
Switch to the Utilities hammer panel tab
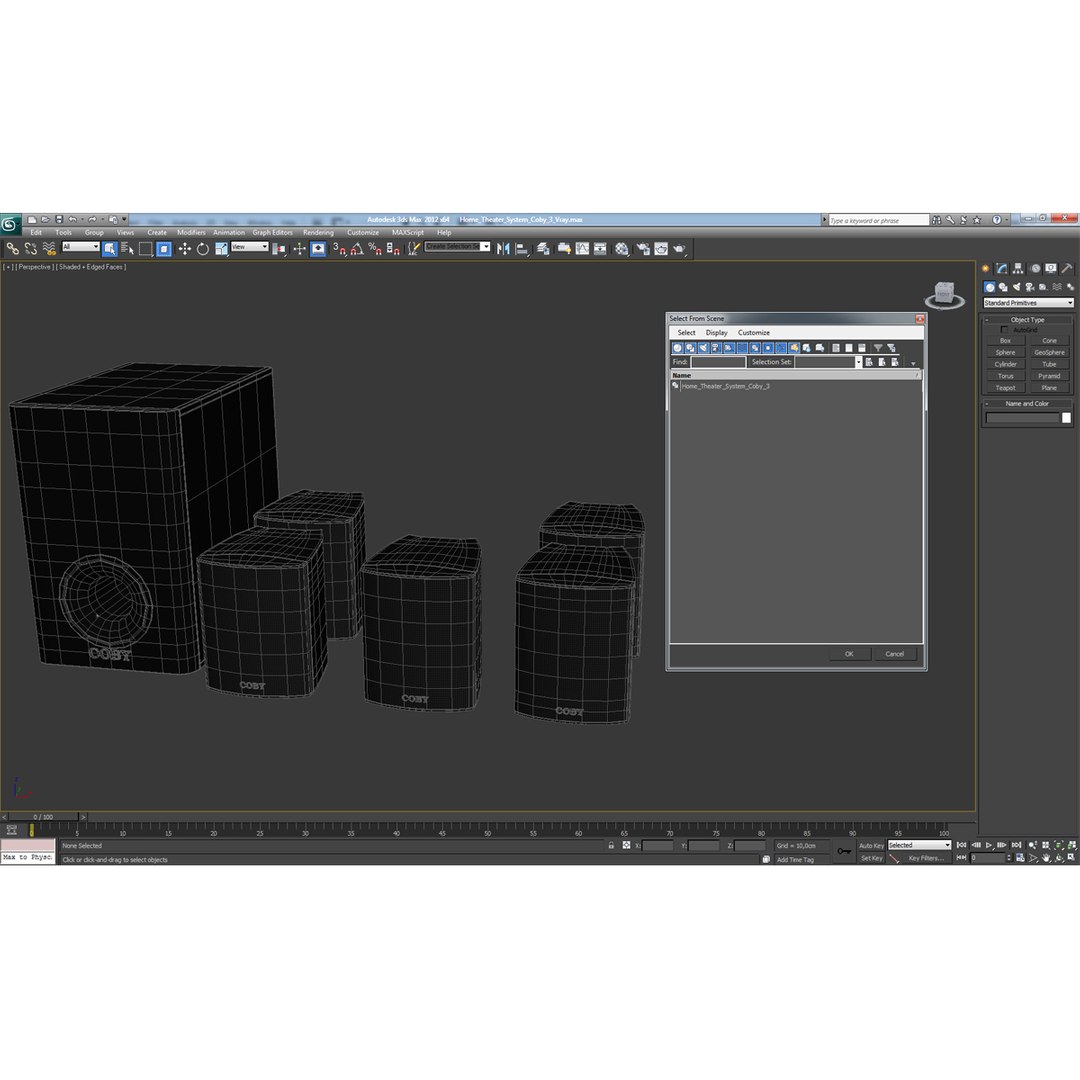pyautogui.click(x=1067, y=269)
